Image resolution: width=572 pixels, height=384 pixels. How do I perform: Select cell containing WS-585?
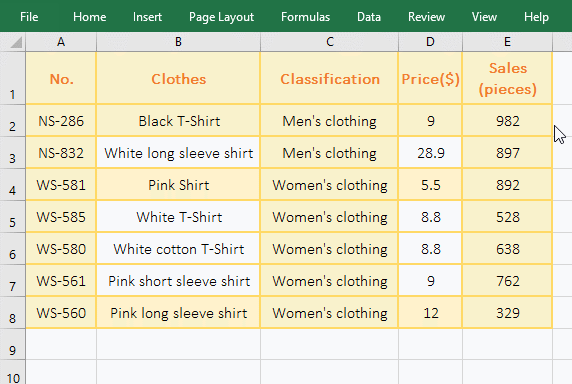[x=61, y=217]
